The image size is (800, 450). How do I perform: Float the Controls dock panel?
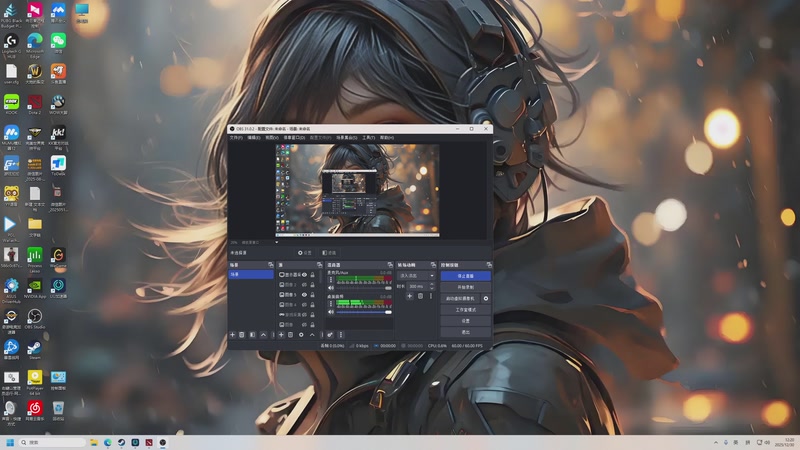coord(489,265)
